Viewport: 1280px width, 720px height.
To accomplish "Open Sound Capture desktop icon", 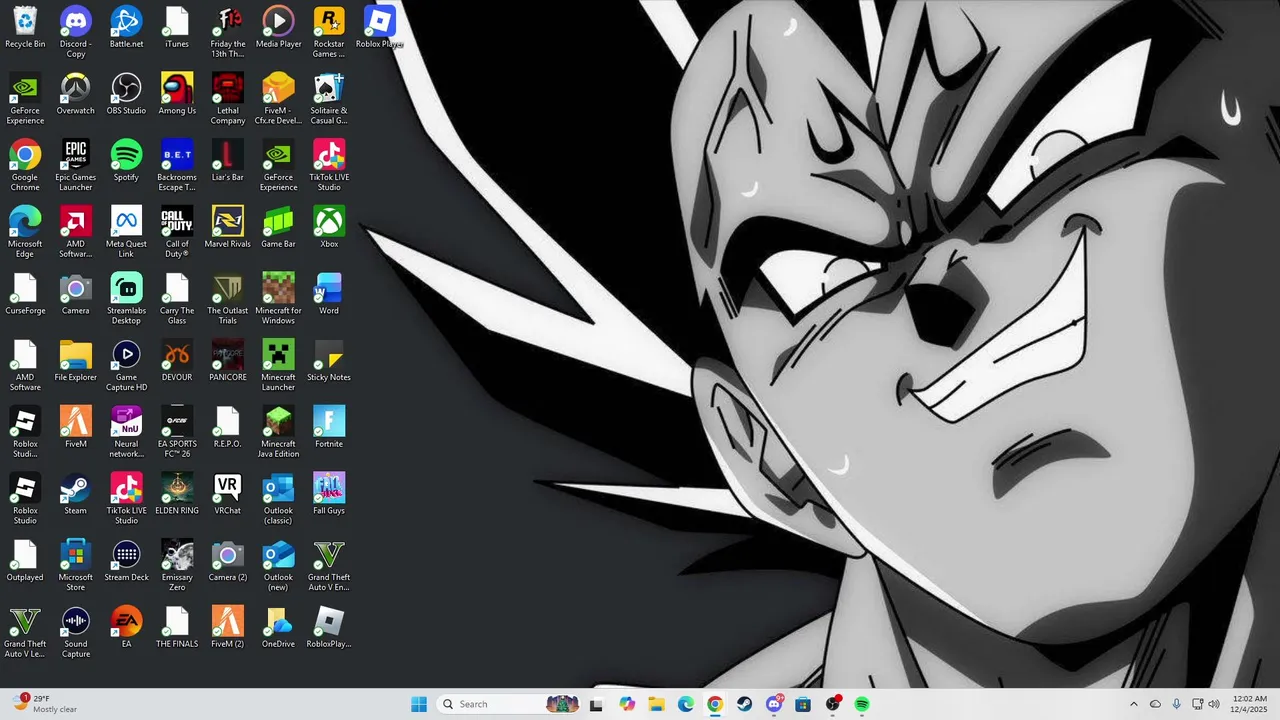I will coord(75,633).
